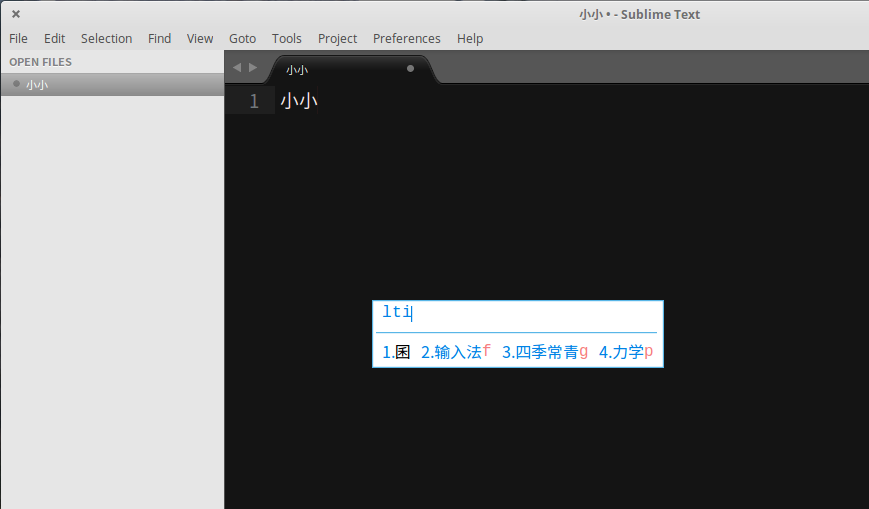Click the left tab navigation arrow
Viewport: 869px width, 509px height.
237,68
